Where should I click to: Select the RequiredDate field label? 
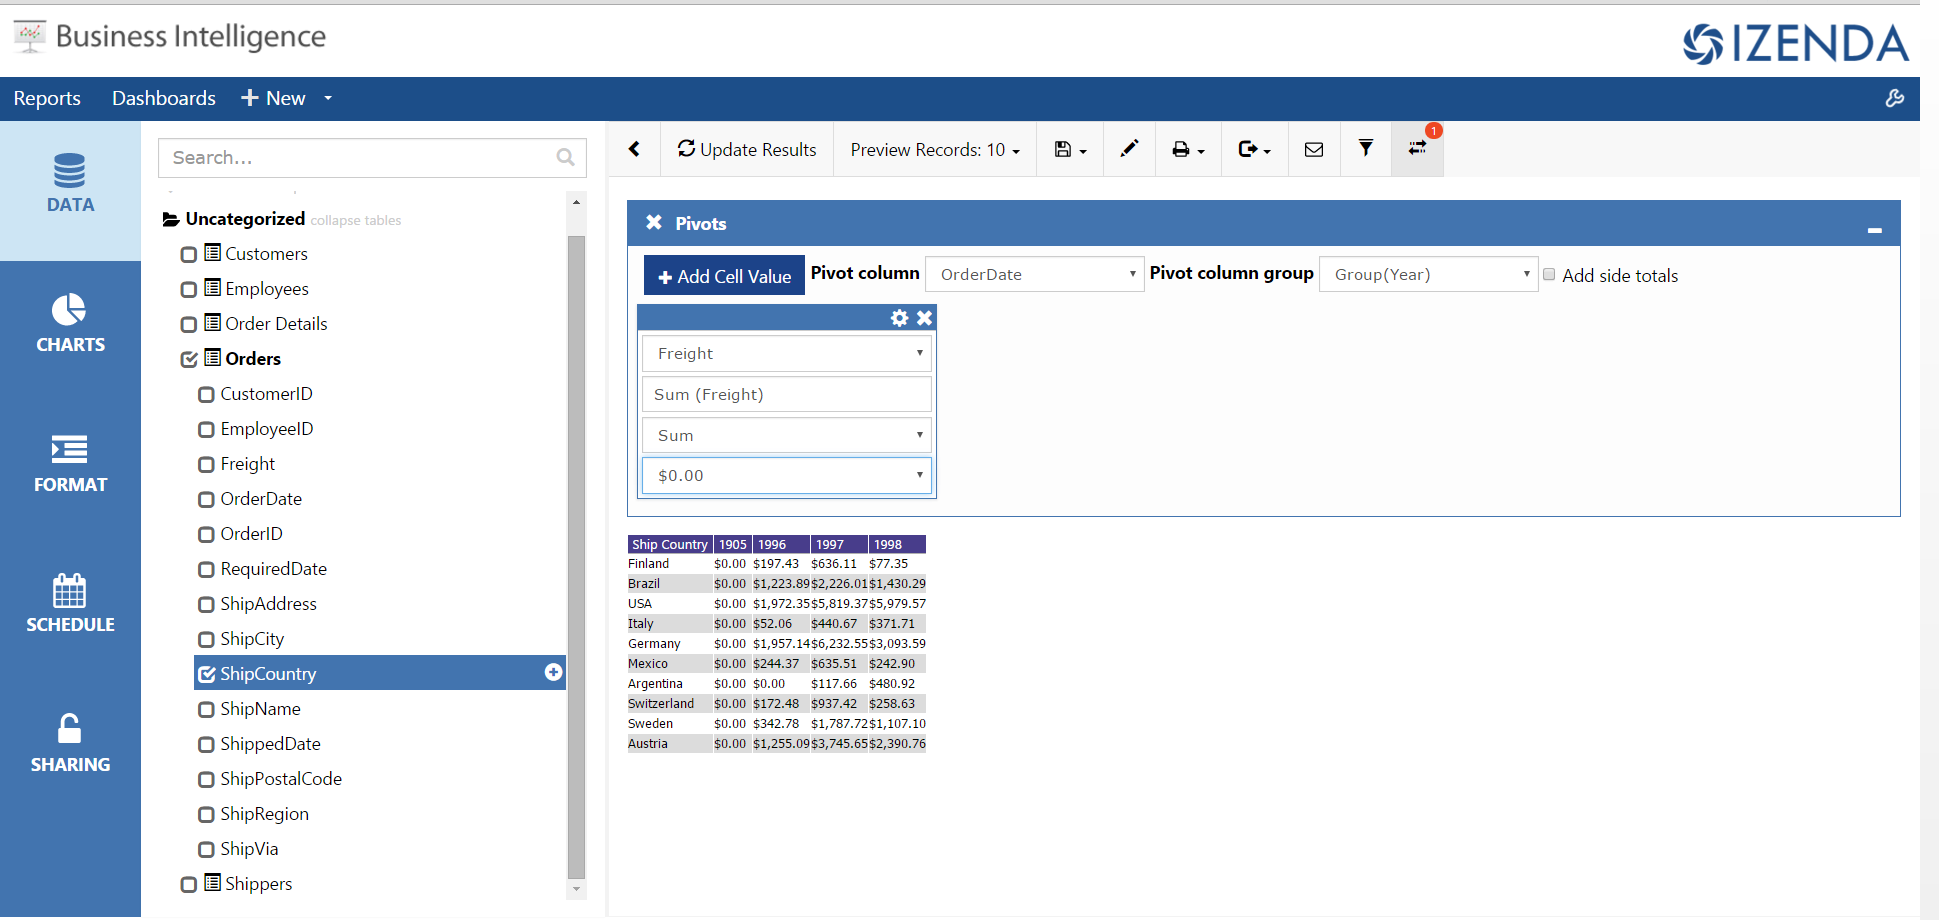pos(273,569)
